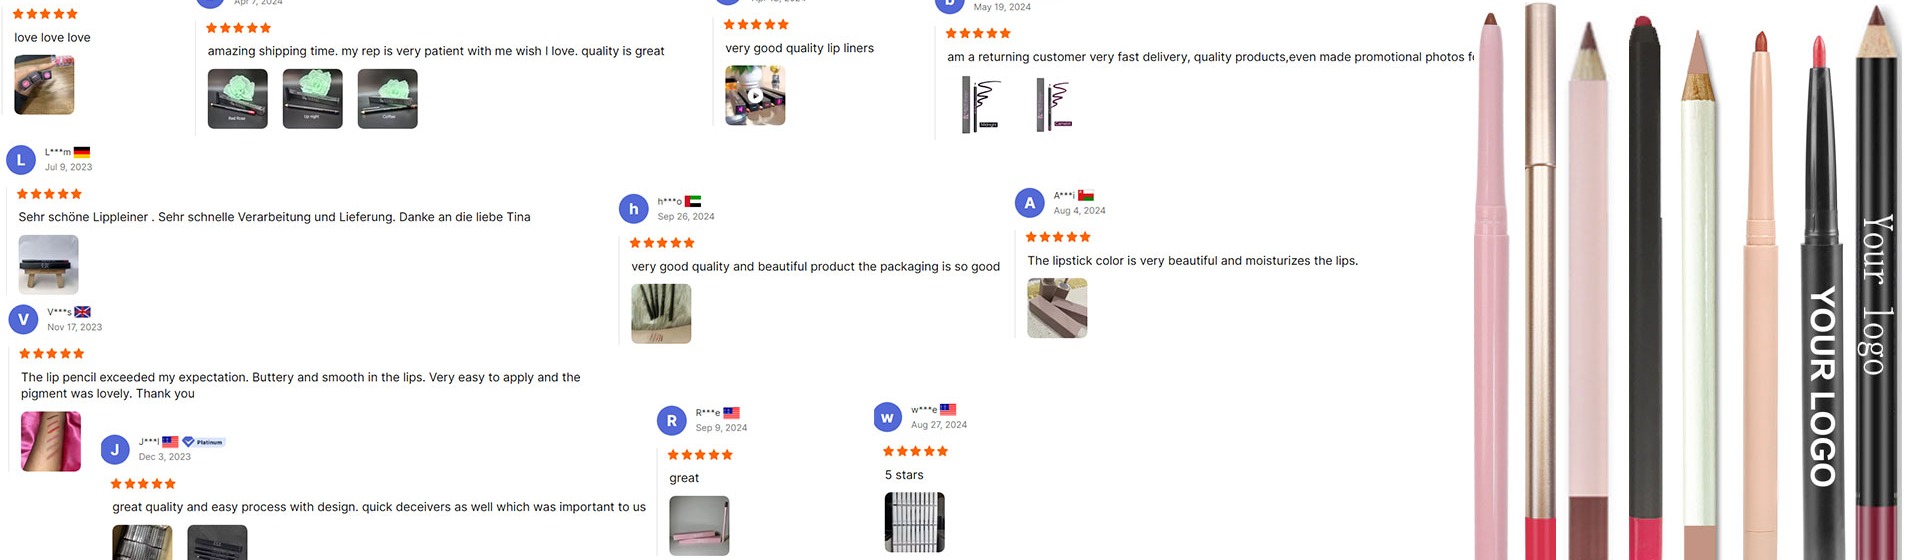Play the video in the "lip liners" review
Viewport: 1920px width, 560px height.
click(755, 96)
